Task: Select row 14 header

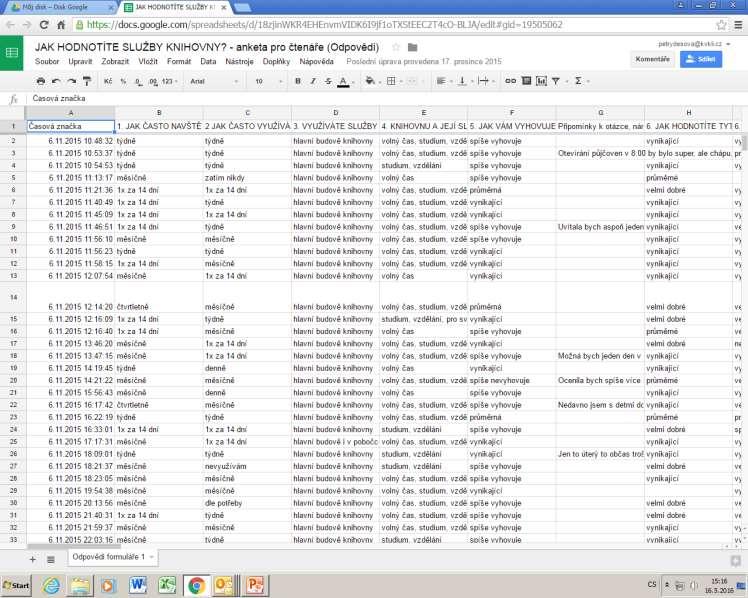Action: pos(13,297)
